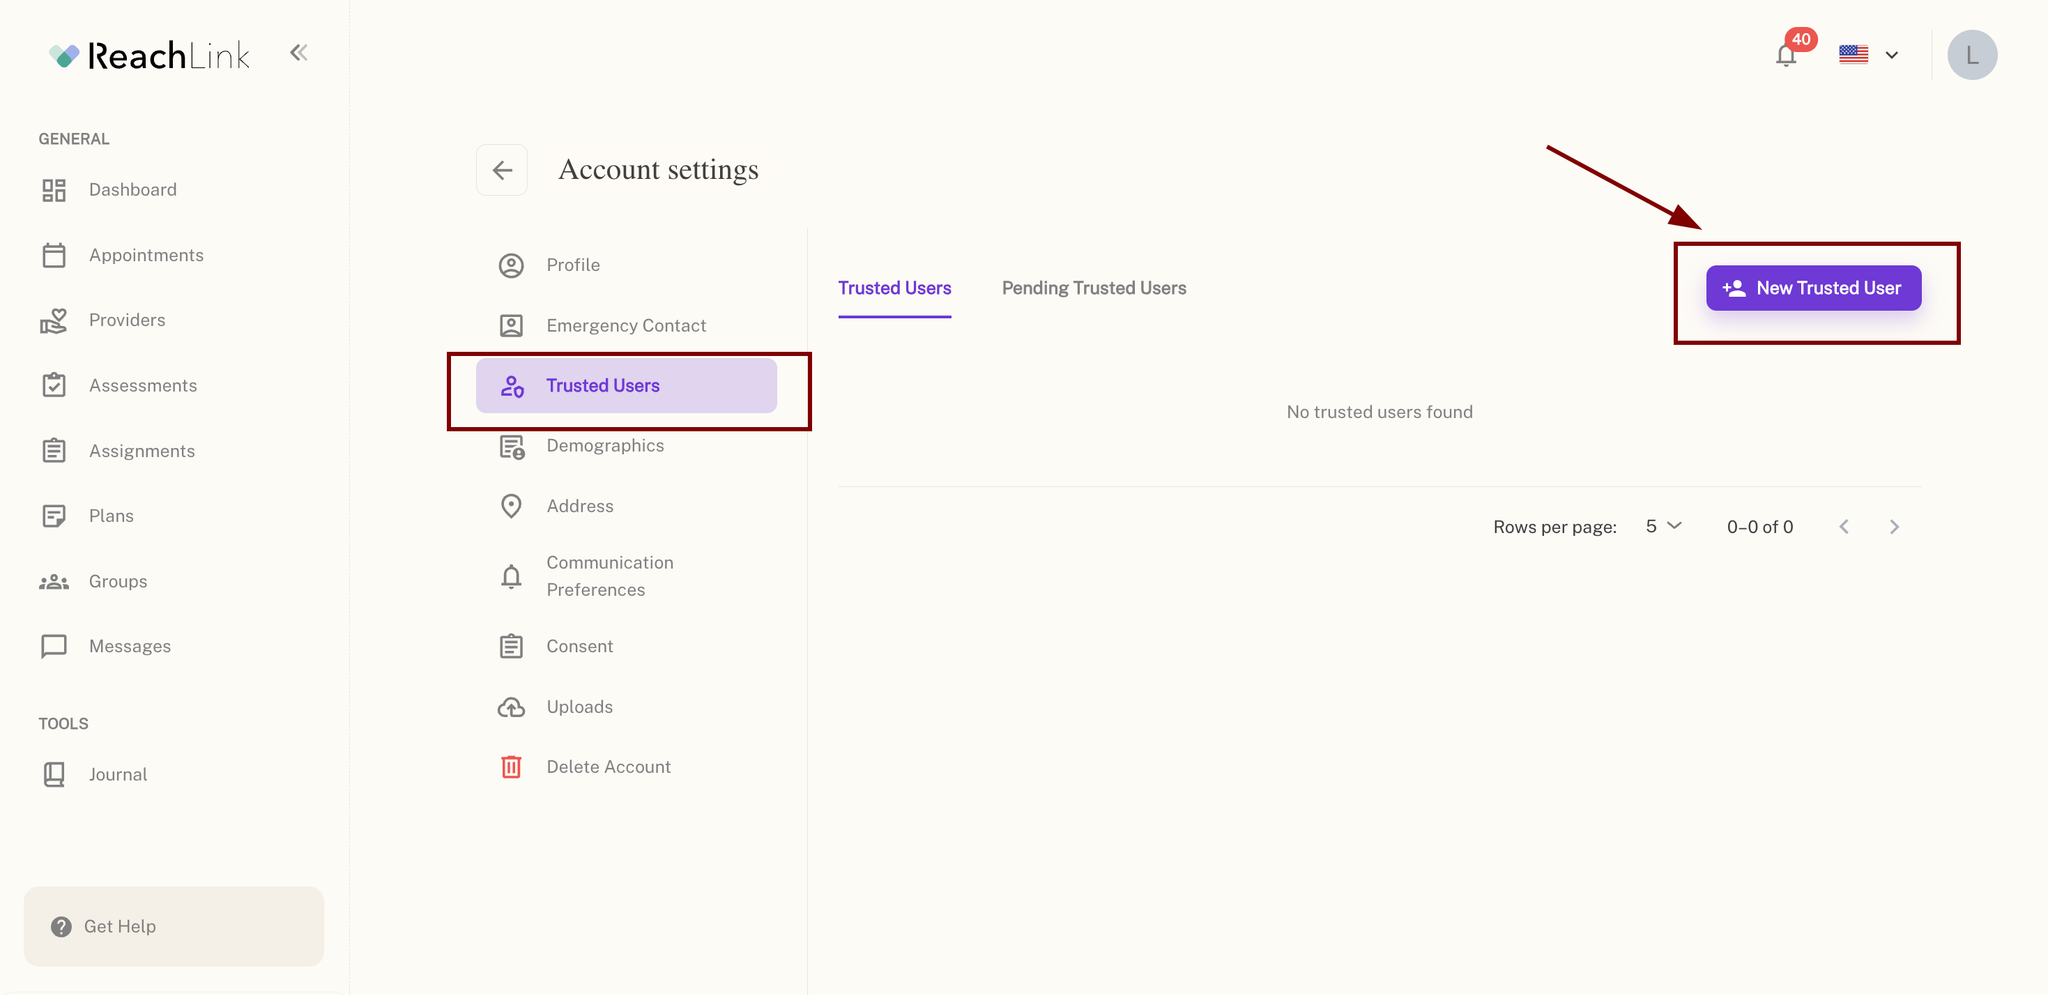Viewport: 2048px width, 995px height.
Task: Click the Assessments clipboard-check icon
Action: 54,385
